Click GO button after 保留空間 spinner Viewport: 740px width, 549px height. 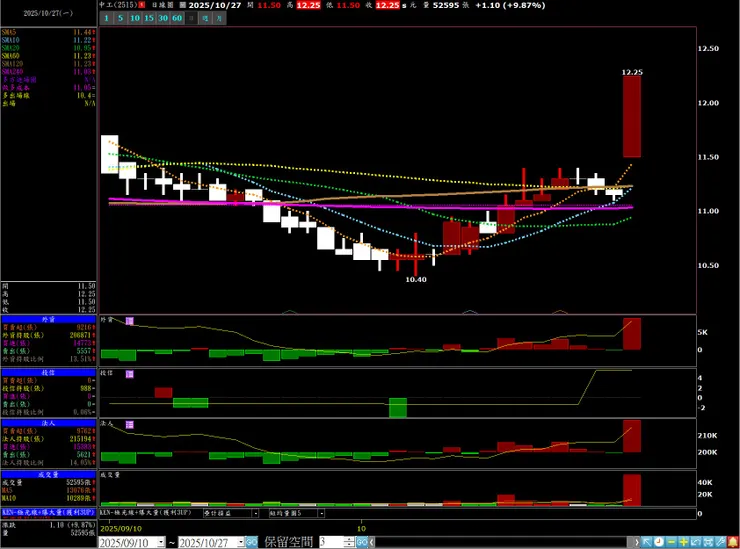point(362,542)
